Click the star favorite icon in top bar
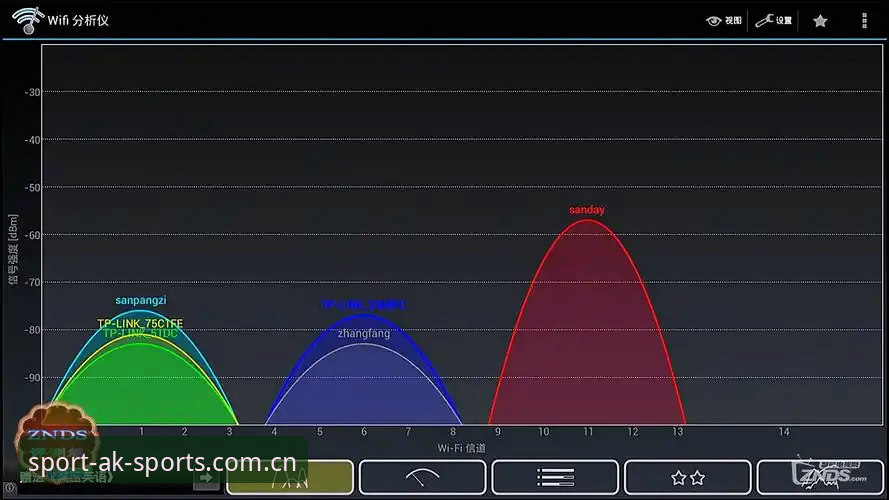 click(x=820, y=21)
